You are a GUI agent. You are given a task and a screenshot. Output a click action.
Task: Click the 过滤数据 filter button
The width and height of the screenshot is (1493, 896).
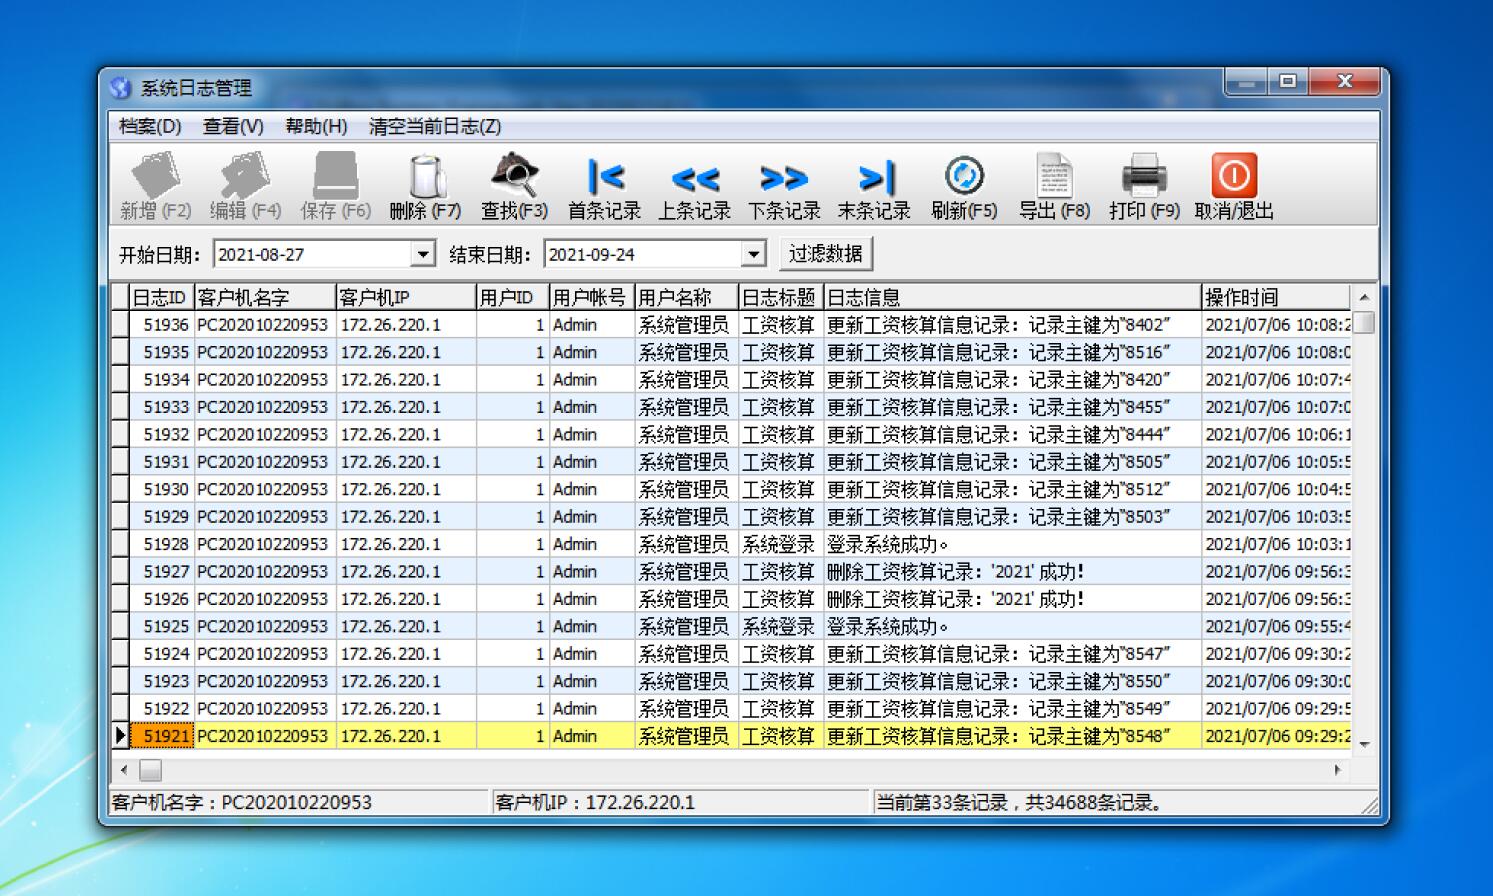click(x=825, y=254)
